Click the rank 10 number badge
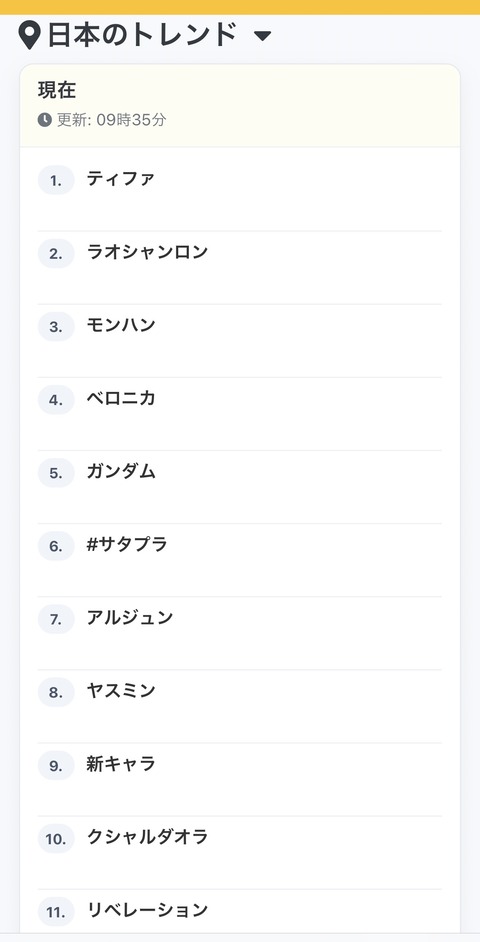The image size is (480, 942). [56, 839]
